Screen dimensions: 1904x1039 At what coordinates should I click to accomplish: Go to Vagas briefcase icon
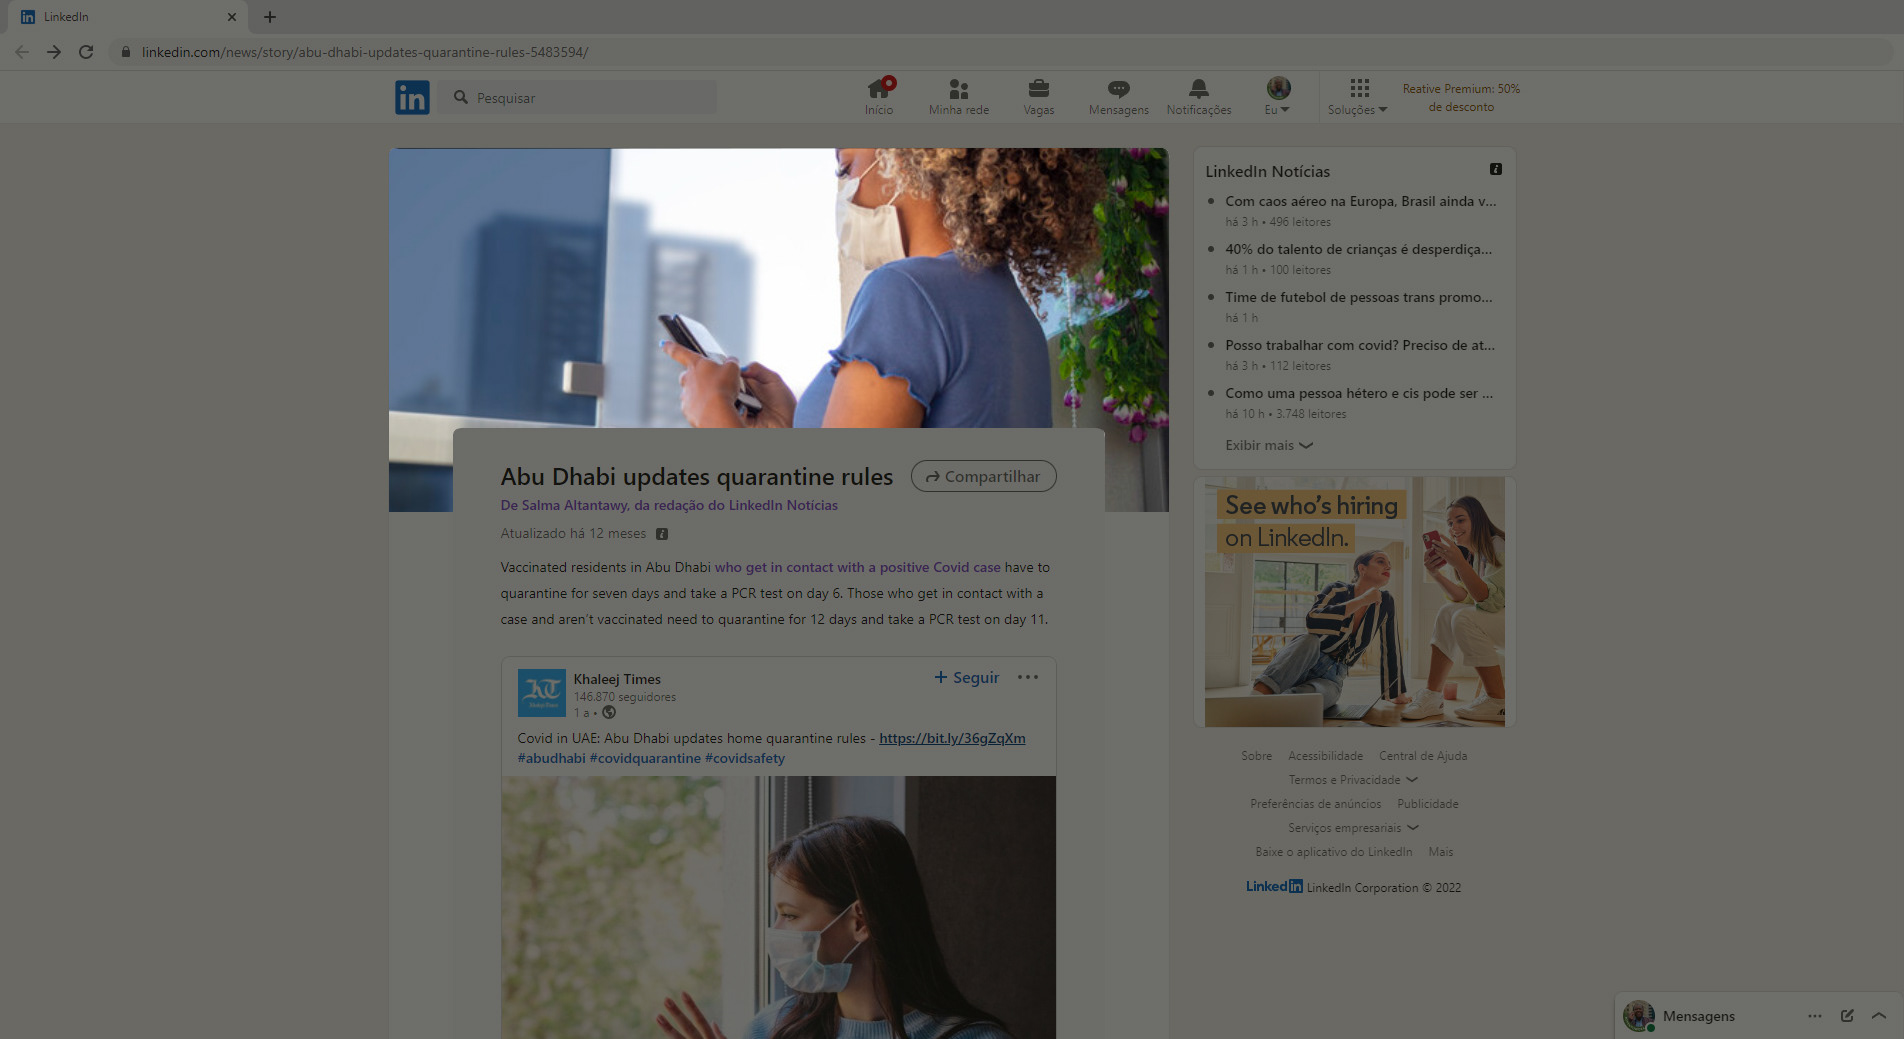(x=1038, y=97)
